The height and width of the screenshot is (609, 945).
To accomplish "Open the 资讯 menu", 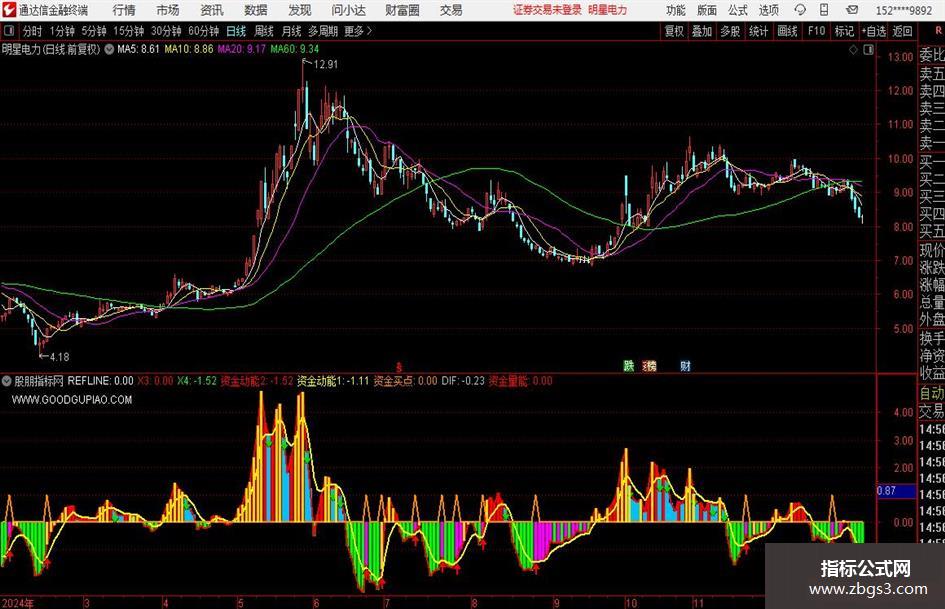I will (x=212, y=10).
